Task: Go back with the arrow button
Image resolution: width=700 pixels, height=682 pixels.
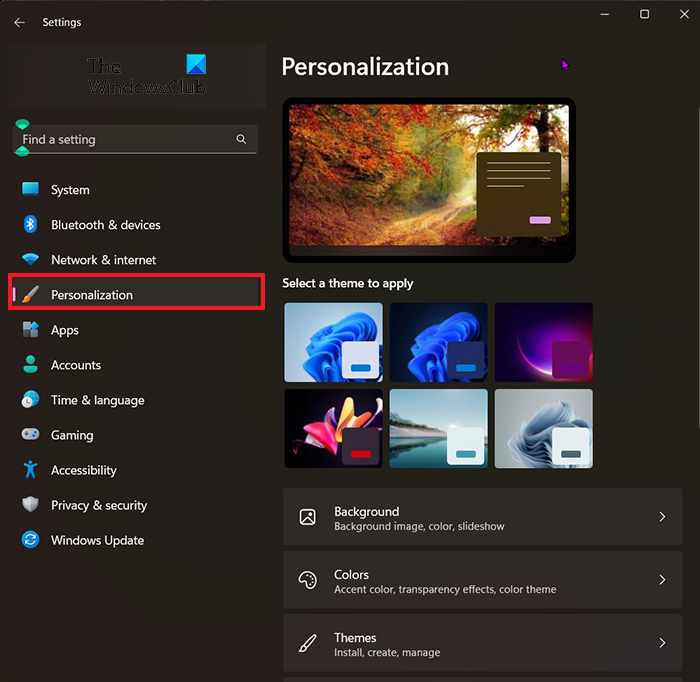Action: click(x=19, y=22)
